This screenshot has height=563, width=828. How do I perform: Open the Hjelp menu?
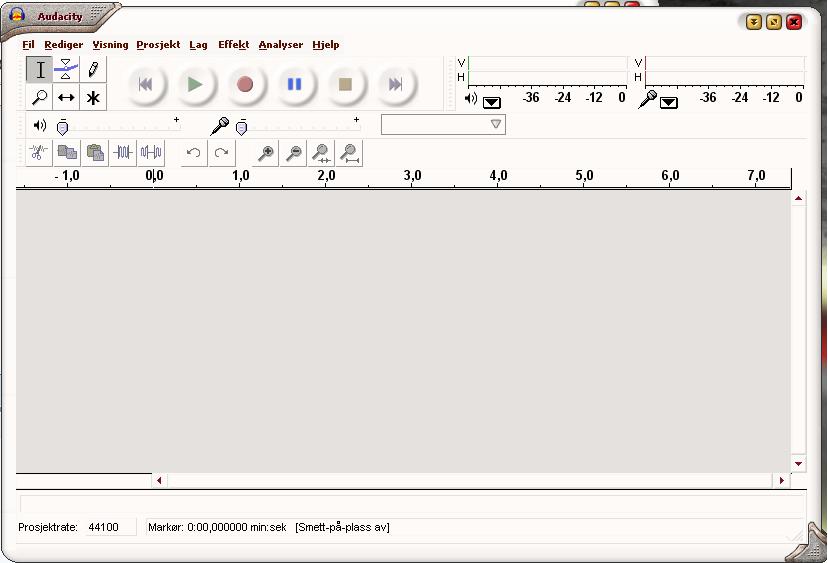pos(326,45)
